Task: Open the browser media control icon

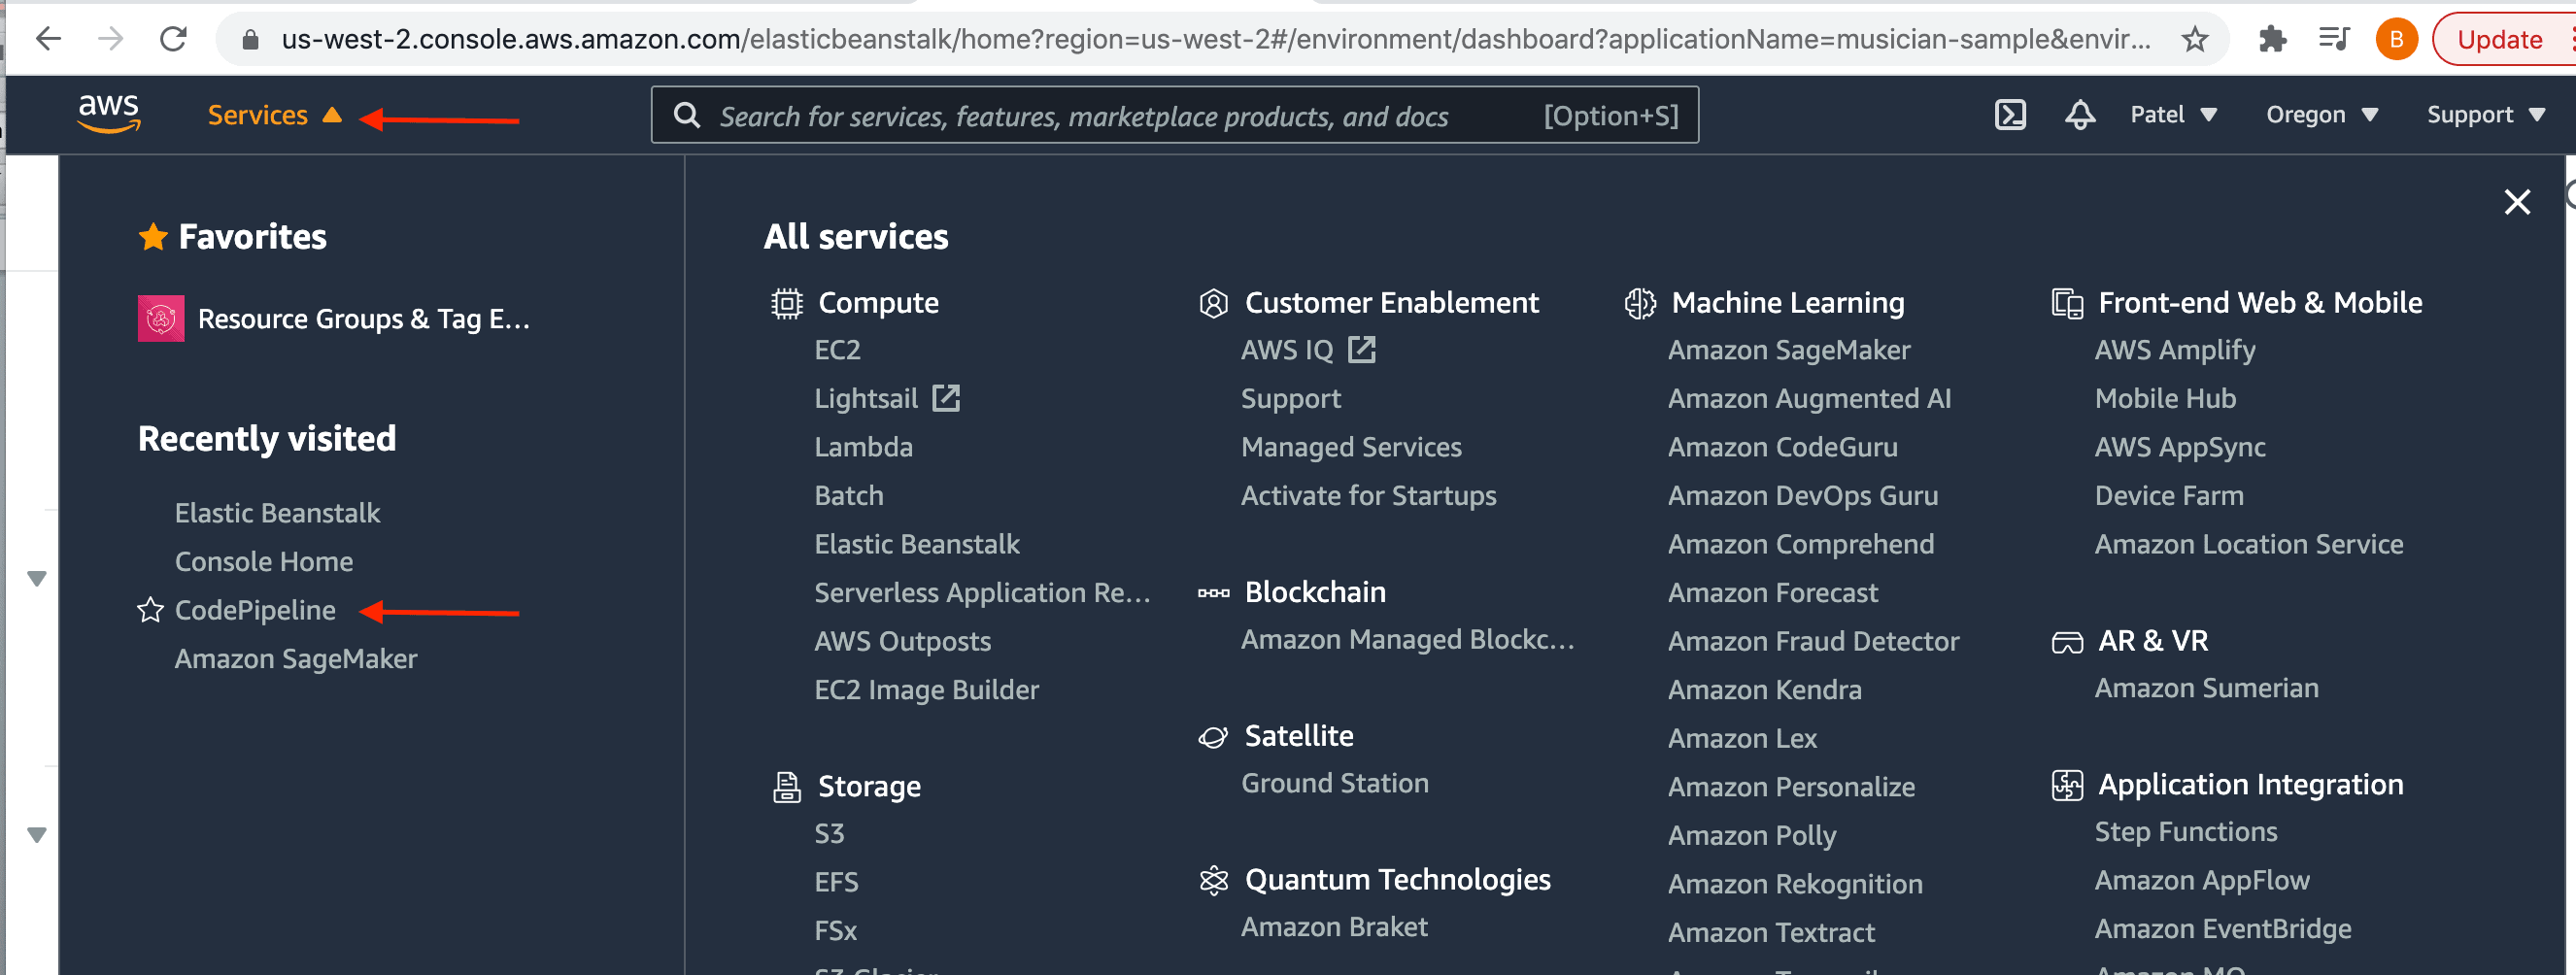Action: point(2333,39)
